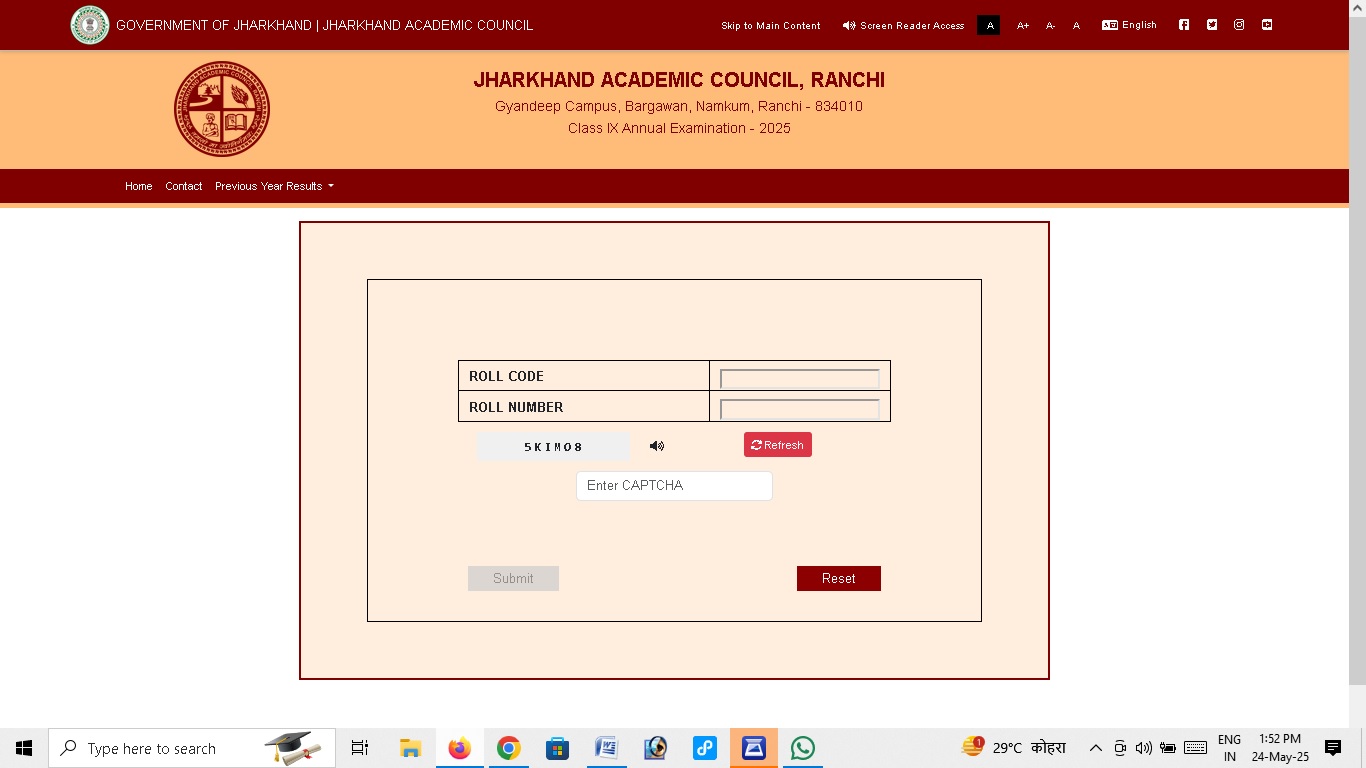Open Windows Task View
1366x768 pixels.
coord(360,748)
